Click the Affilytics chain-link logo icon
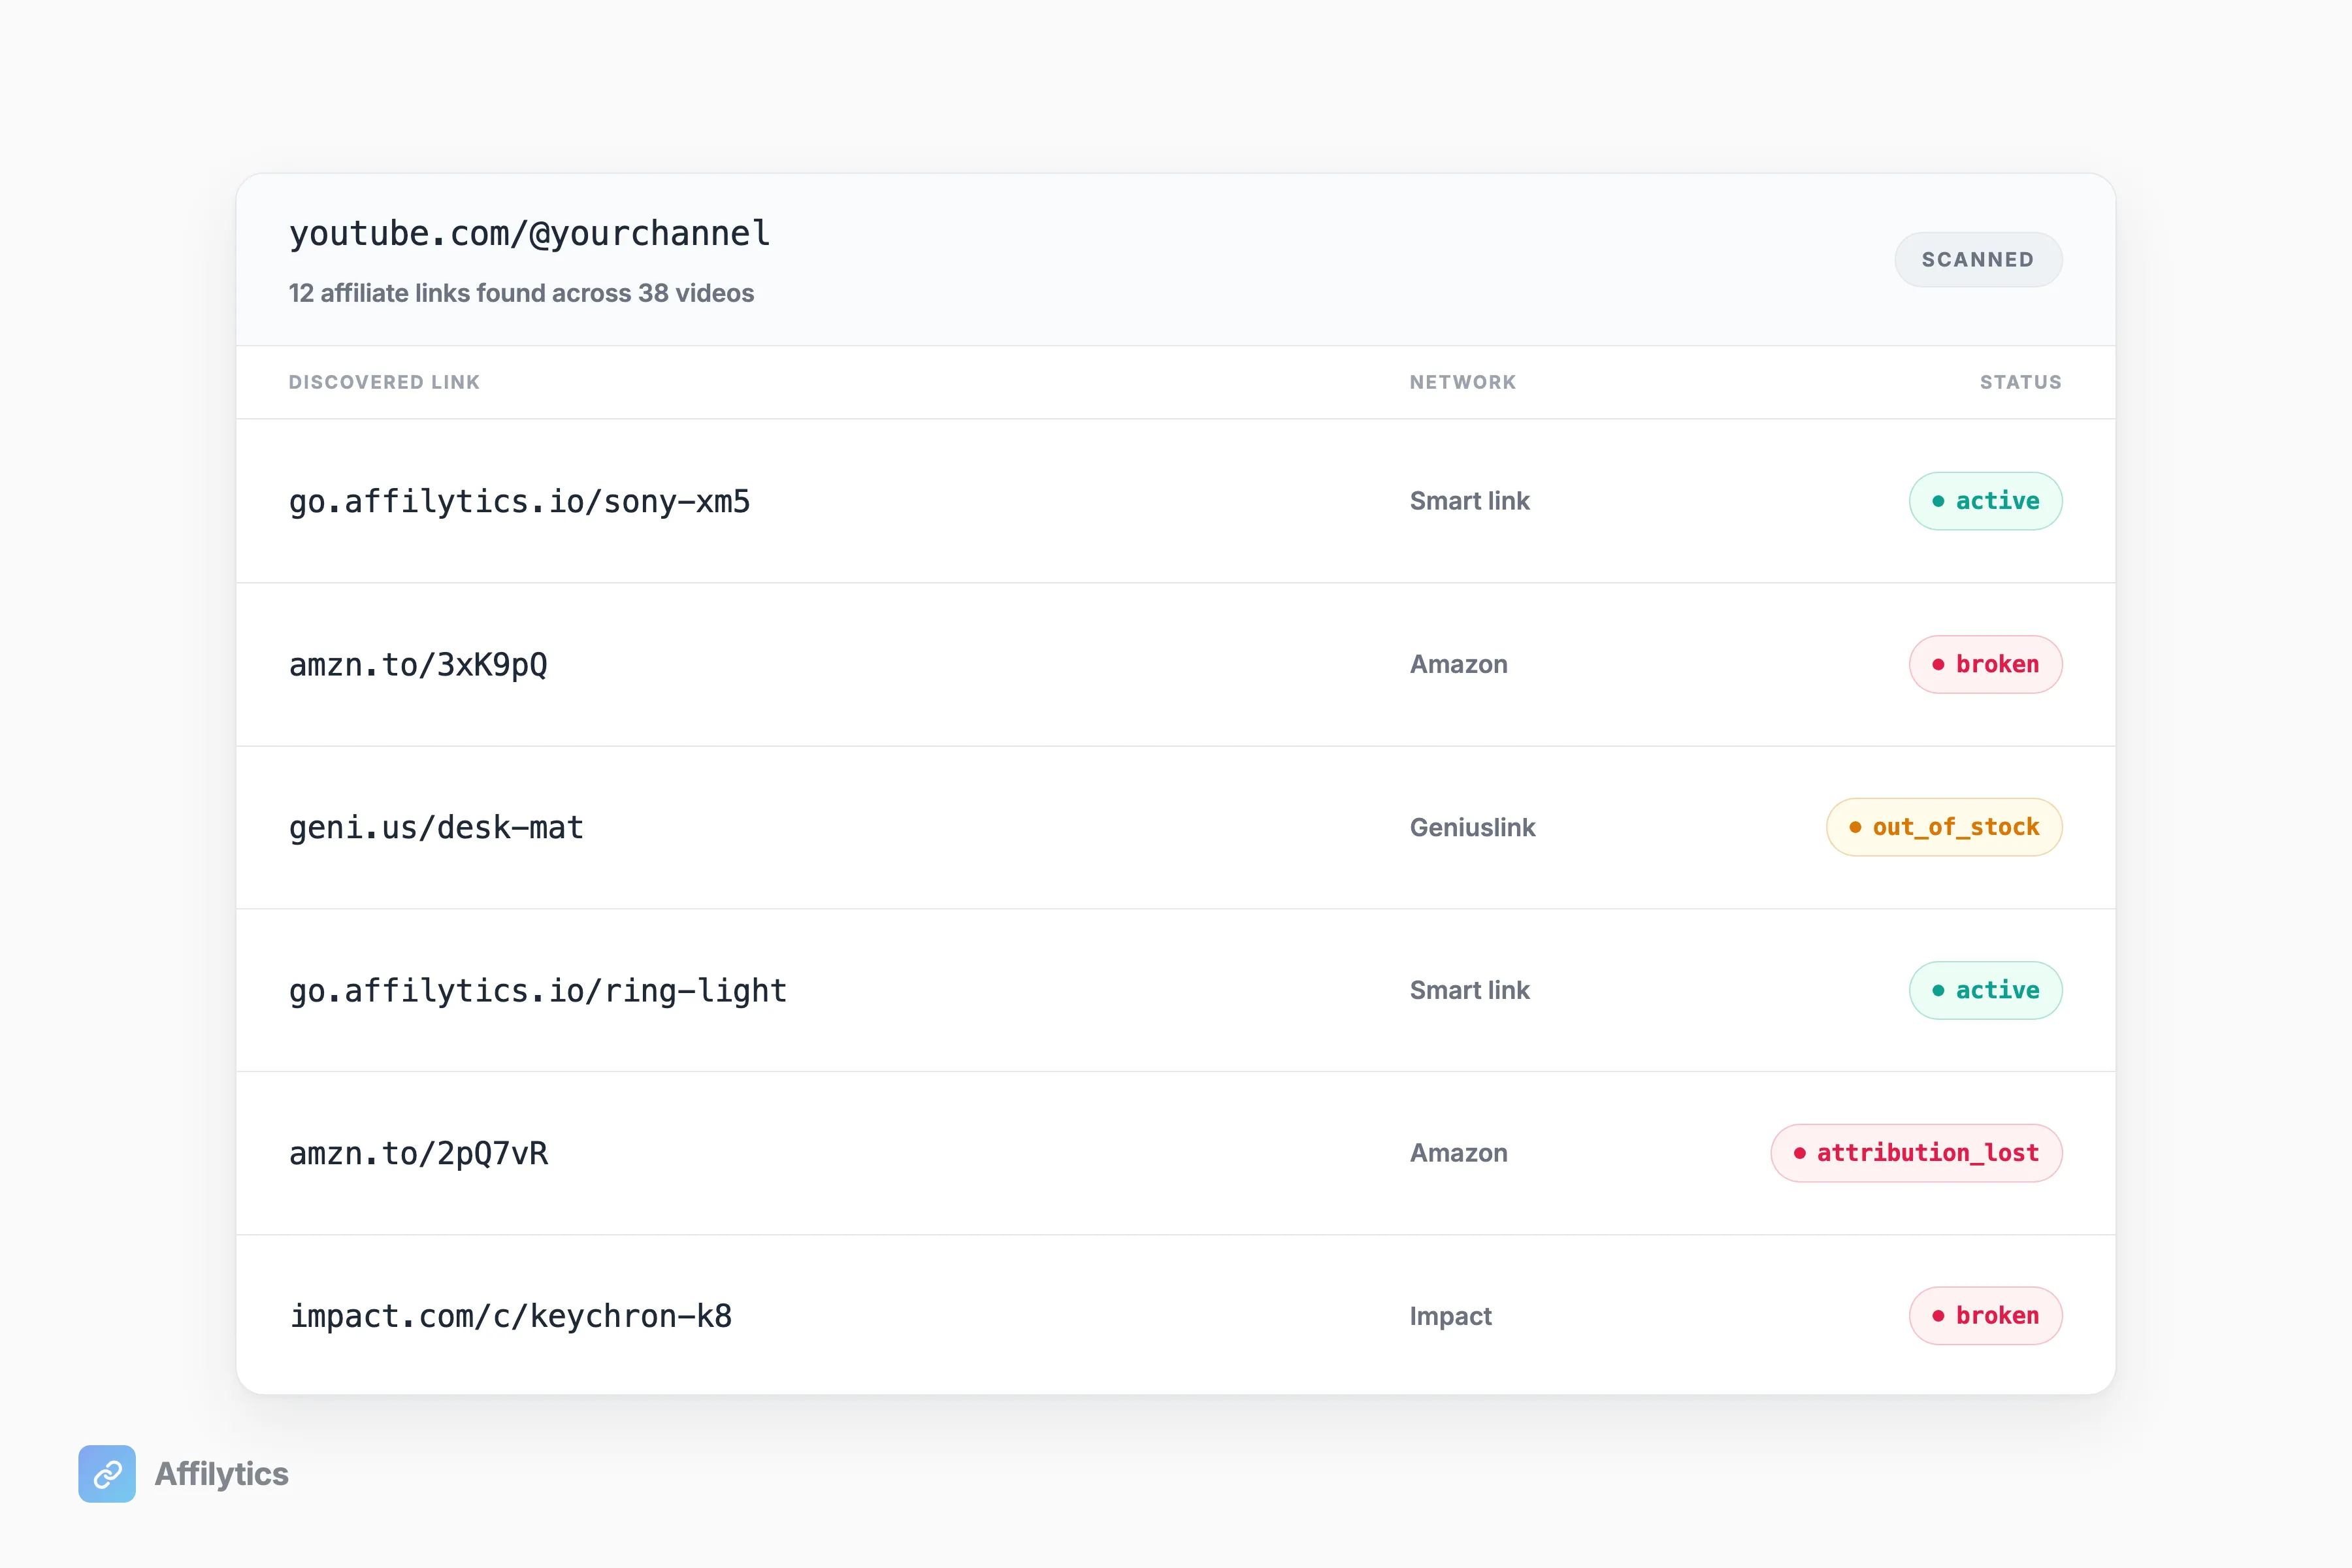The image size is (2352, 1568). click(107, 1473)
